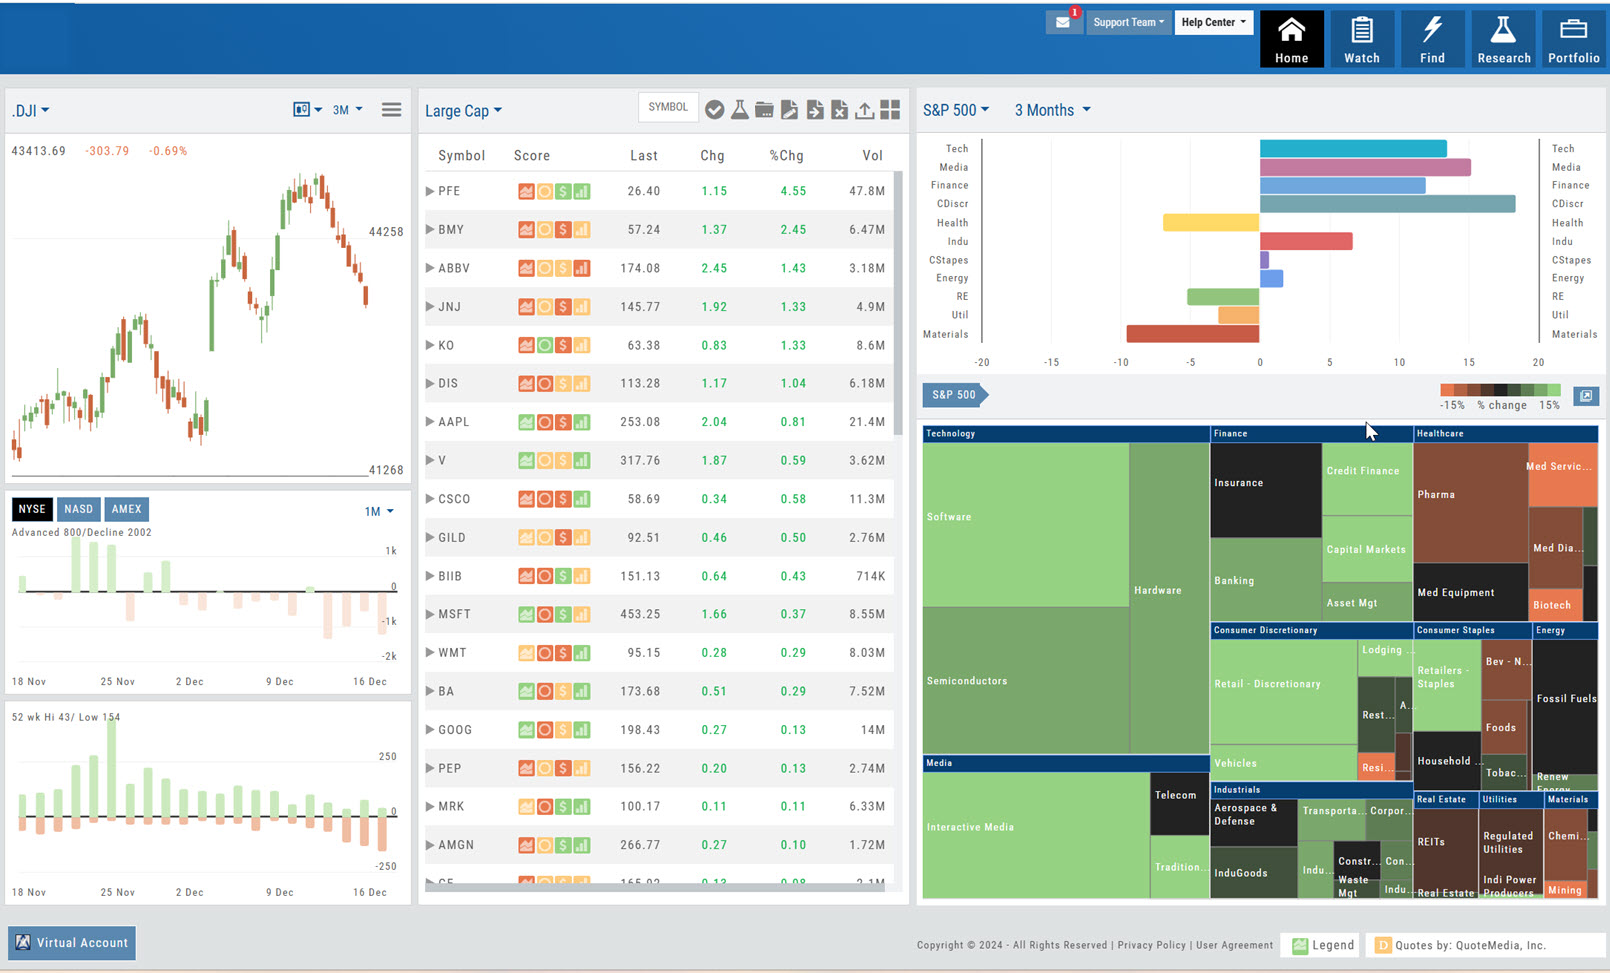Expand the DIS row
Screen dimensions: 1610x973
pyautogui.click(x=430, y=383)
